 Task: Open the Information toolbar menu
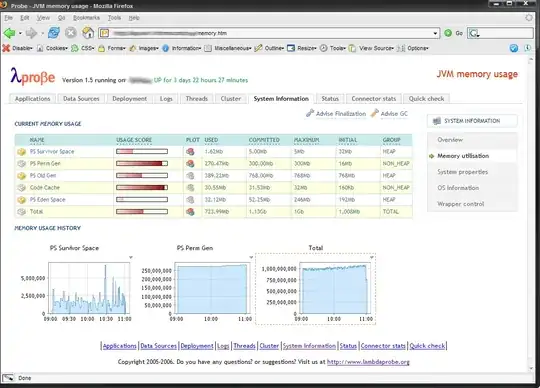tap(181, 48)
